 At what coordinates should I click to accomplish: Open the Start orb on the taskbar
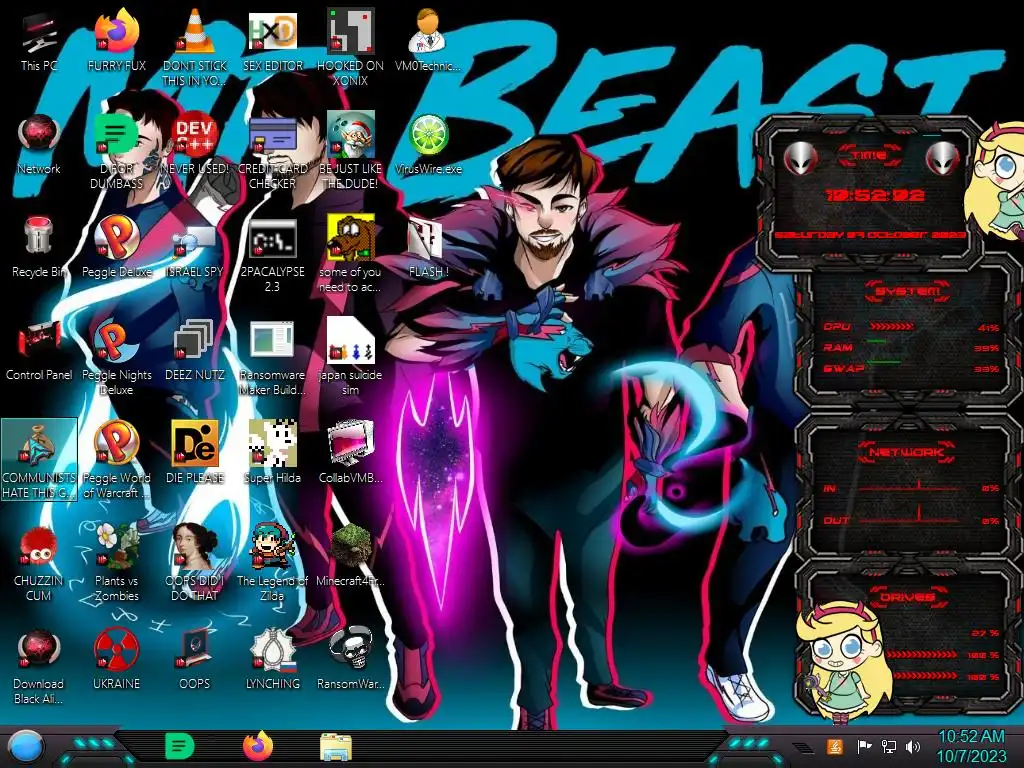pyautogui.click(x=27, y=748)
